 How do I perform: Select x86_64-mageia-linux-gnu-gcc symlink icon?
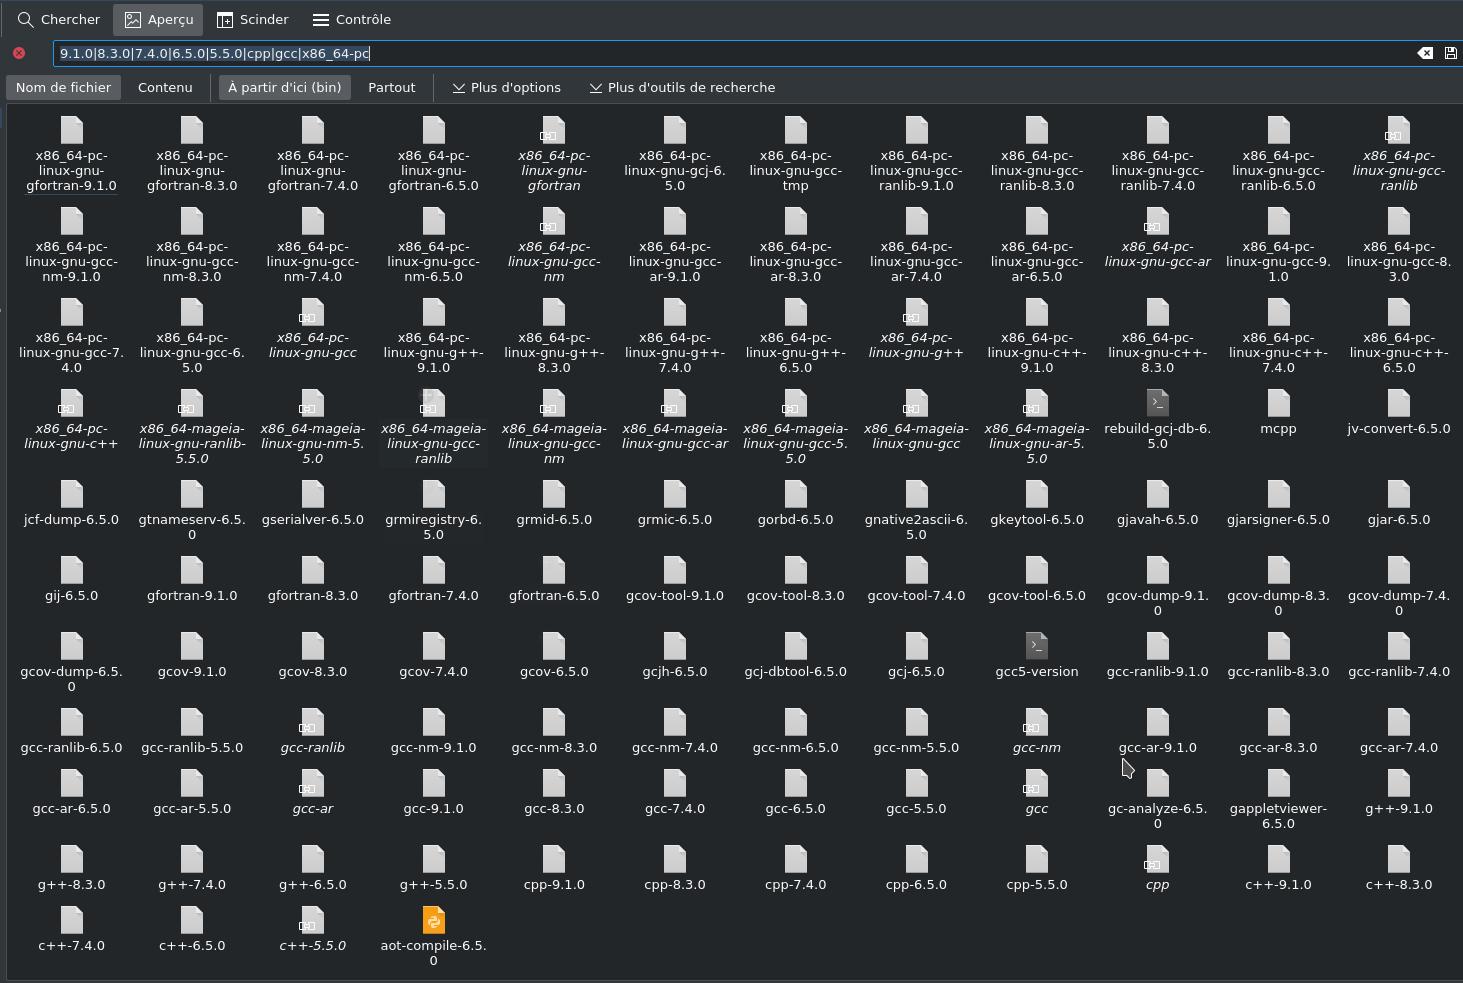coord(916,403)
